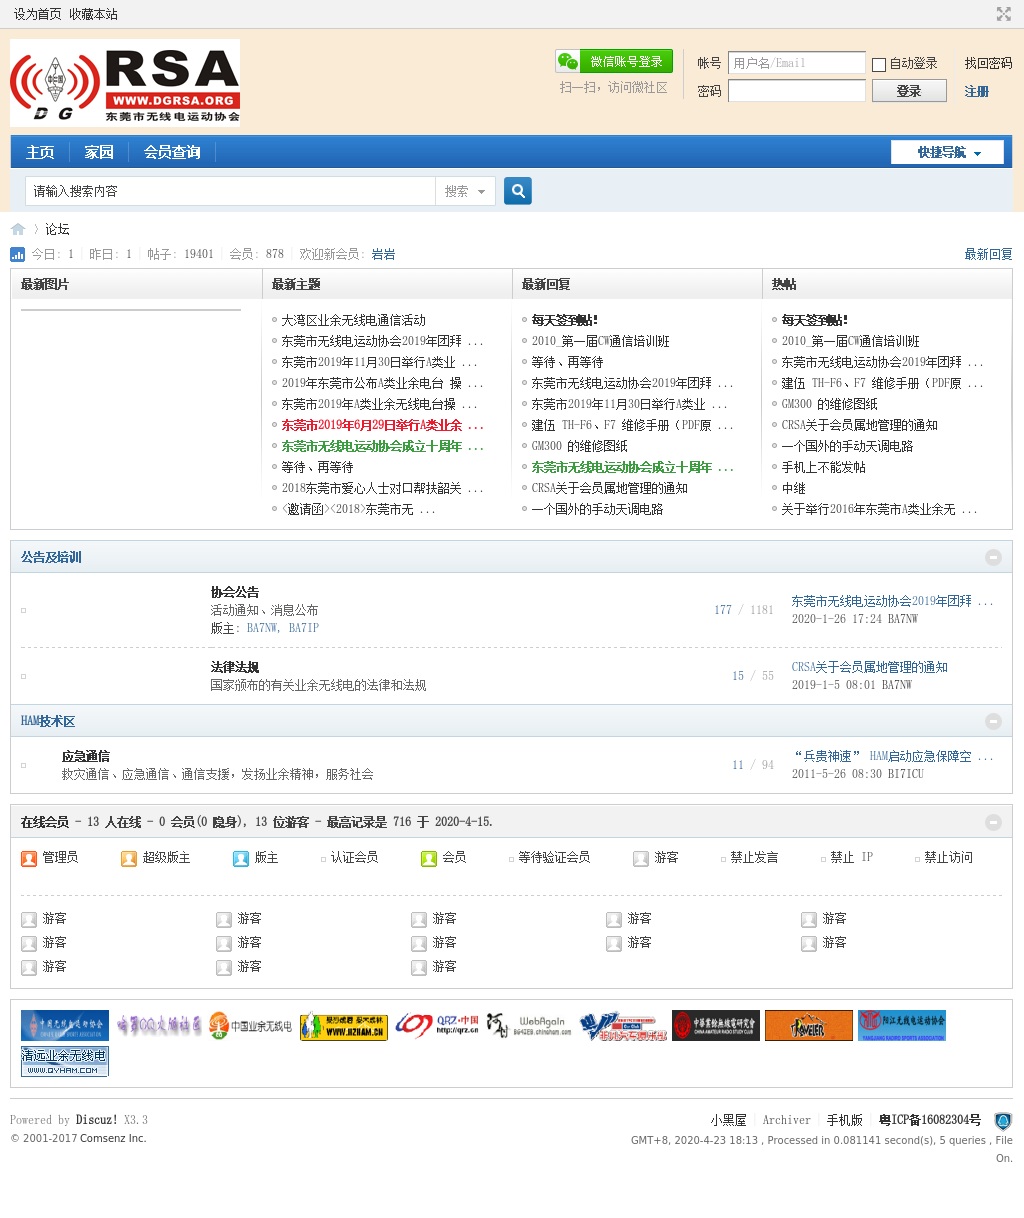1024x1218 pixels.
Task: Click the 会员 legend icon
Action: [429, 858]
